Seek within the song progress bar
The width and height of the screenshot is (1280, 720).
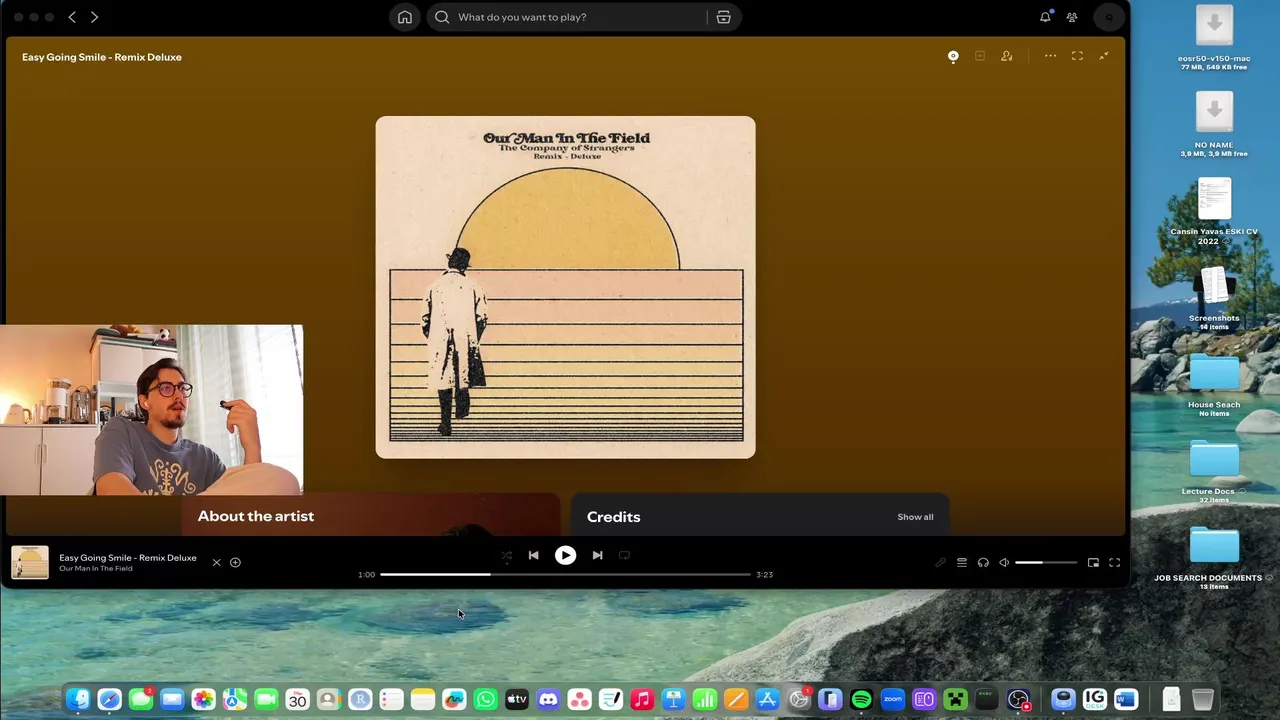(565, 574)
